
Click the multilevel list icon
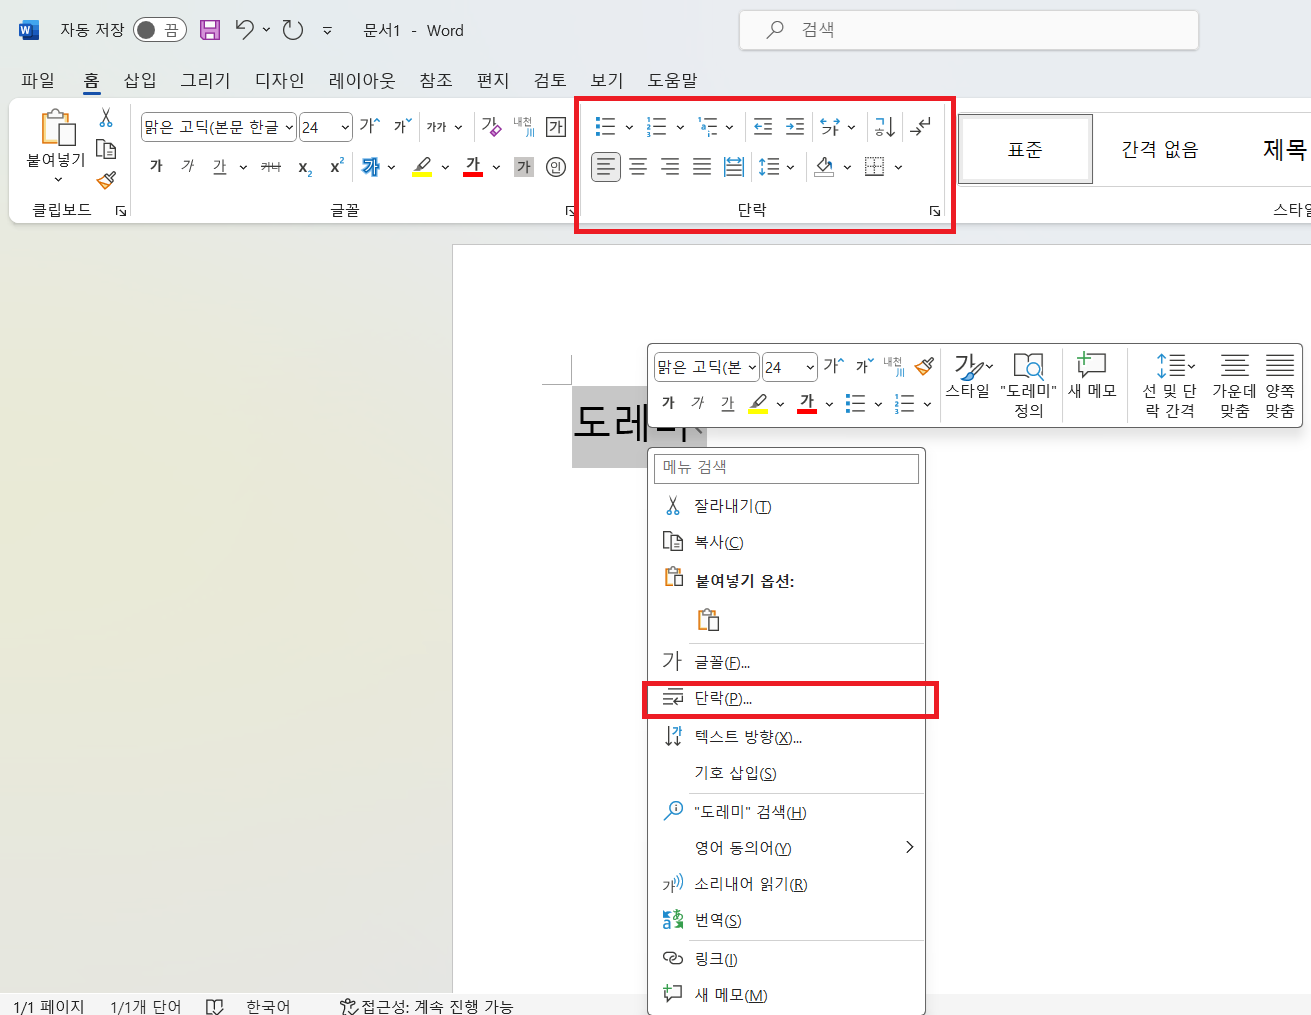click(x=708, y=127)
